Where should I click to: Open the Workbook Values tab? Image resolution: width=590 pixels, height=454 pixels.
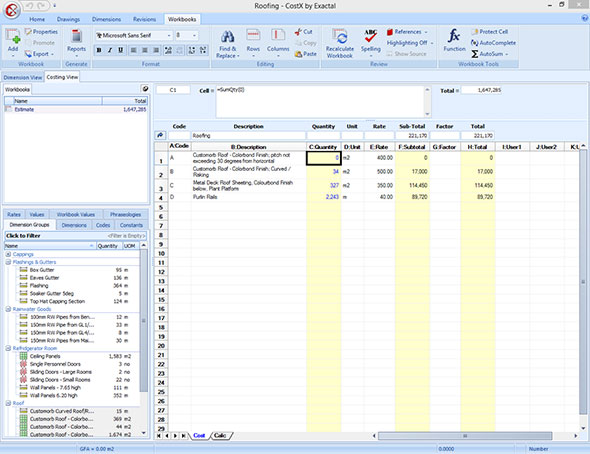[x=76, y=214]
